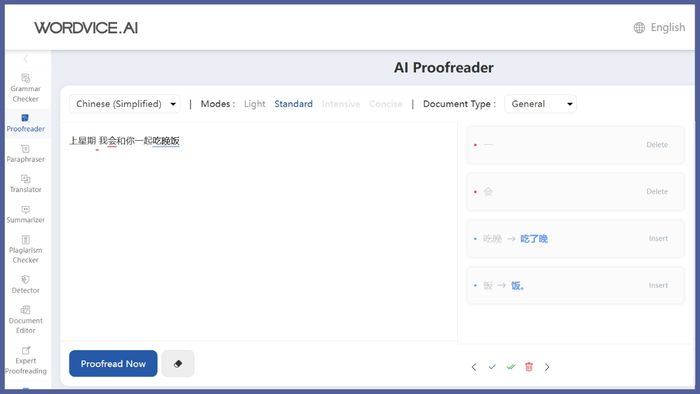Go to previous suggestion arrow
The image size is (700, 394).
(x=474, y=367)
